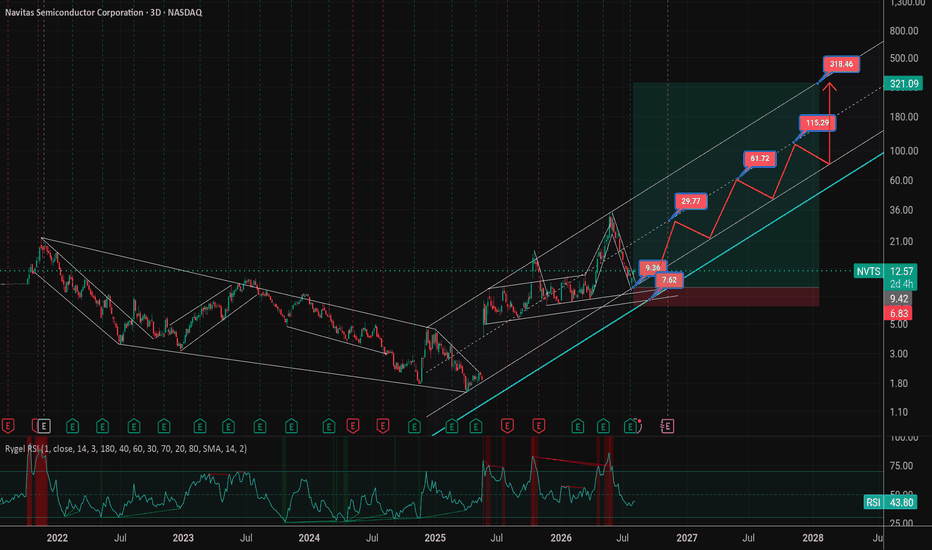Screen dimensions: 932x550
Task: Open the Rygel RSI indicator legend
Action: 125,449
